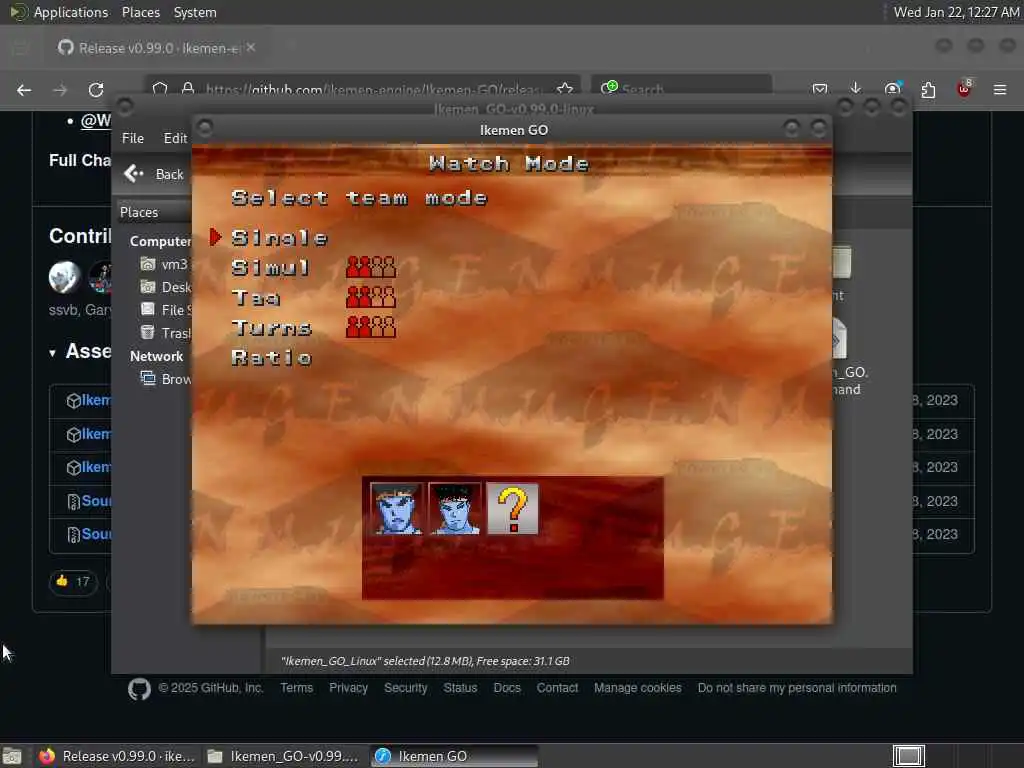Choose Tag team mode

click(256, 298)
